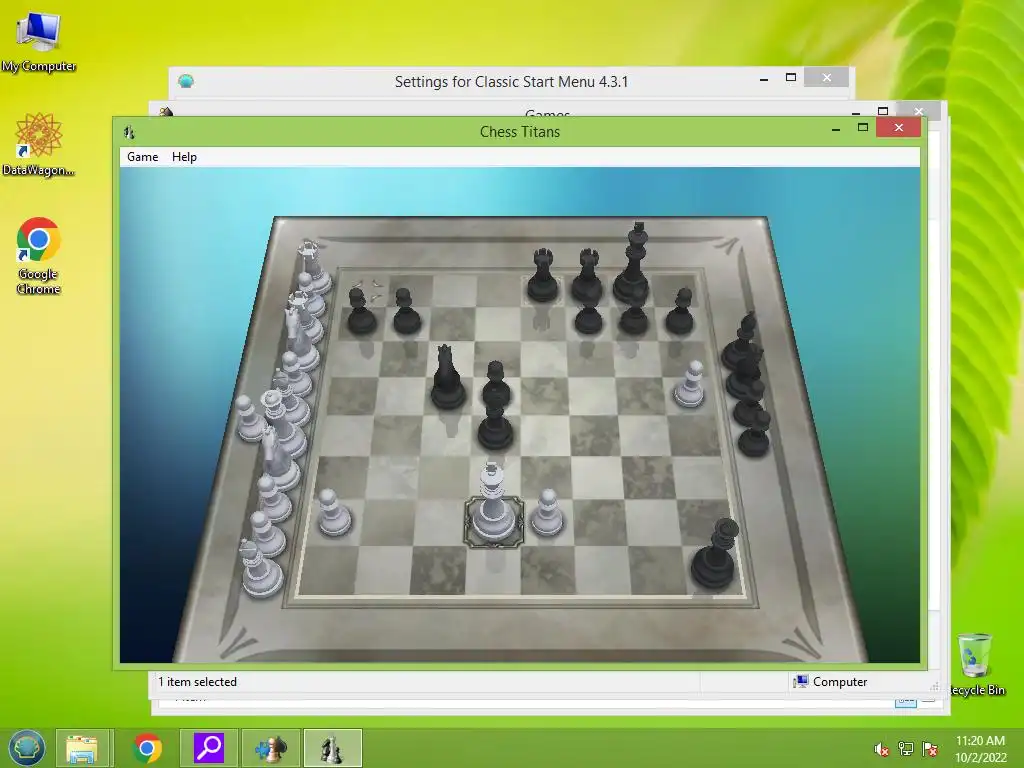Viewport: 1024px width, 768px height.
Task: Click the Start button shell orb
Action: click(27, 748)
